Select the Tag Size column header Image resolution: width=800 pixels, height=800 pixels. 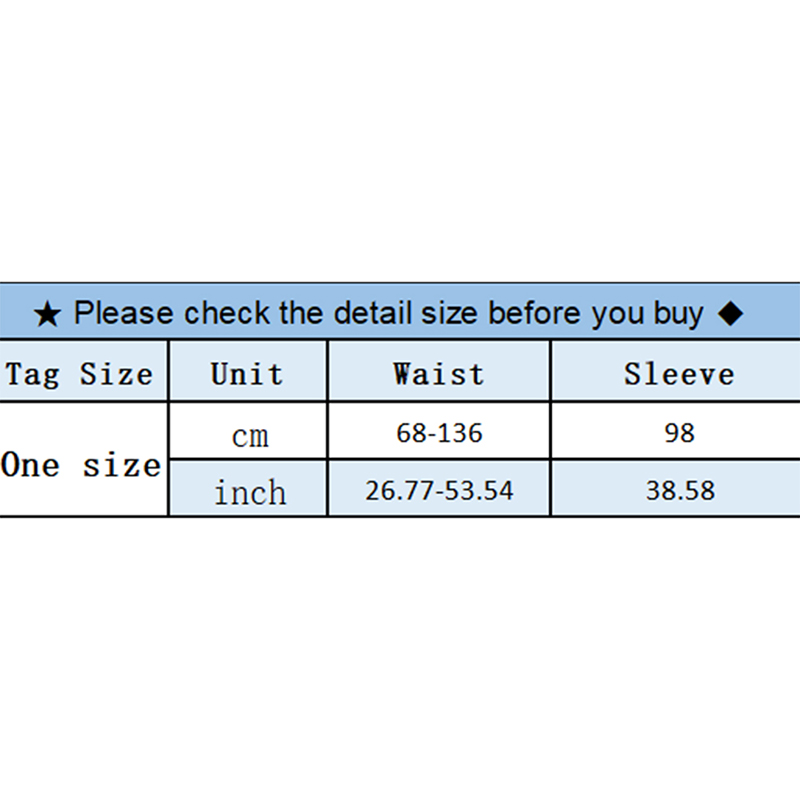(x=80, y=374)
